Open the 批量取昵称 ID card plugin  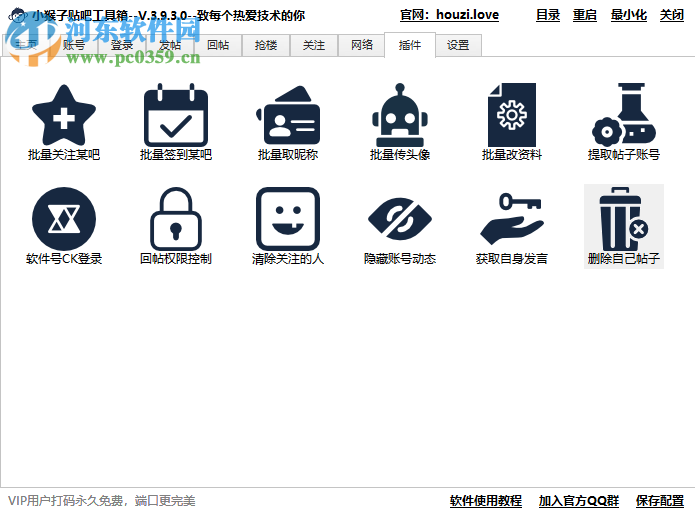288,122
